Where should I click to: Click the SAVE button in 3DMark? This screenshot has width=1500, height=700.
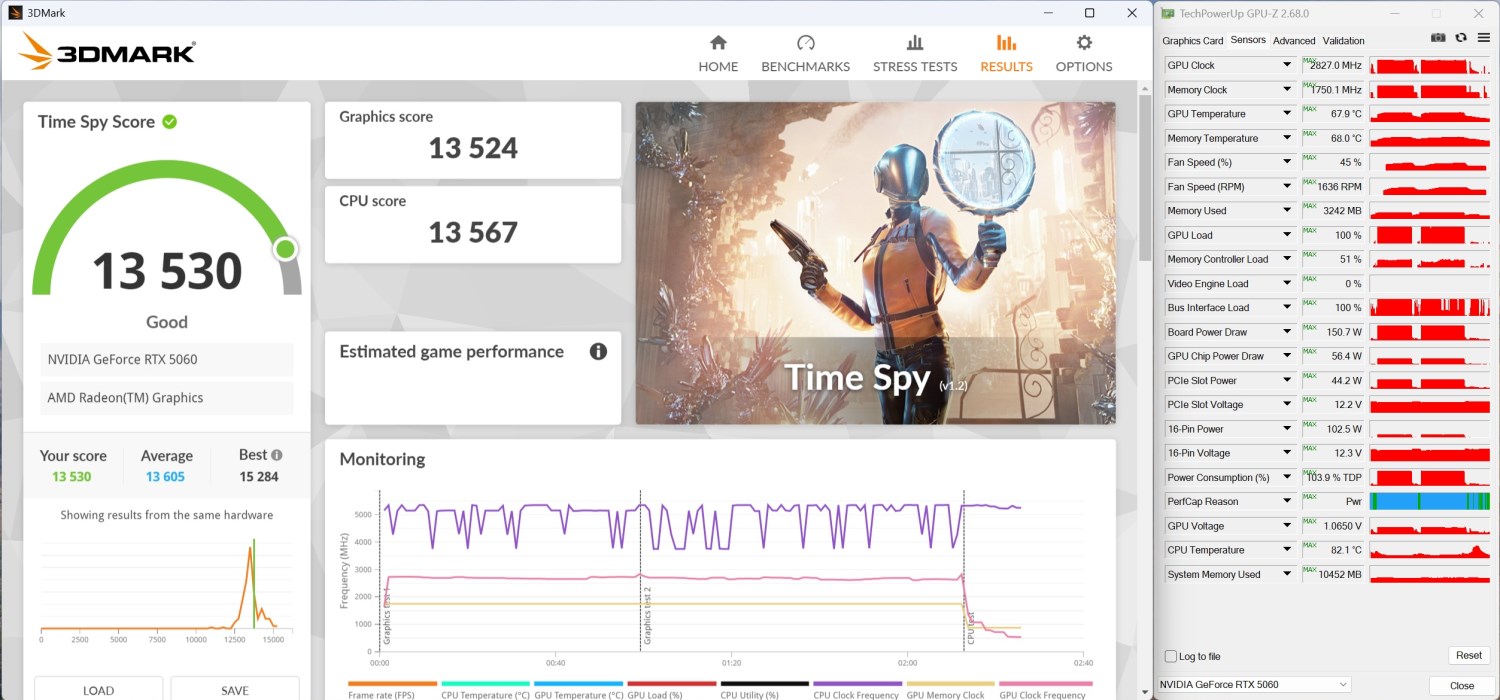tap(235, 689)
